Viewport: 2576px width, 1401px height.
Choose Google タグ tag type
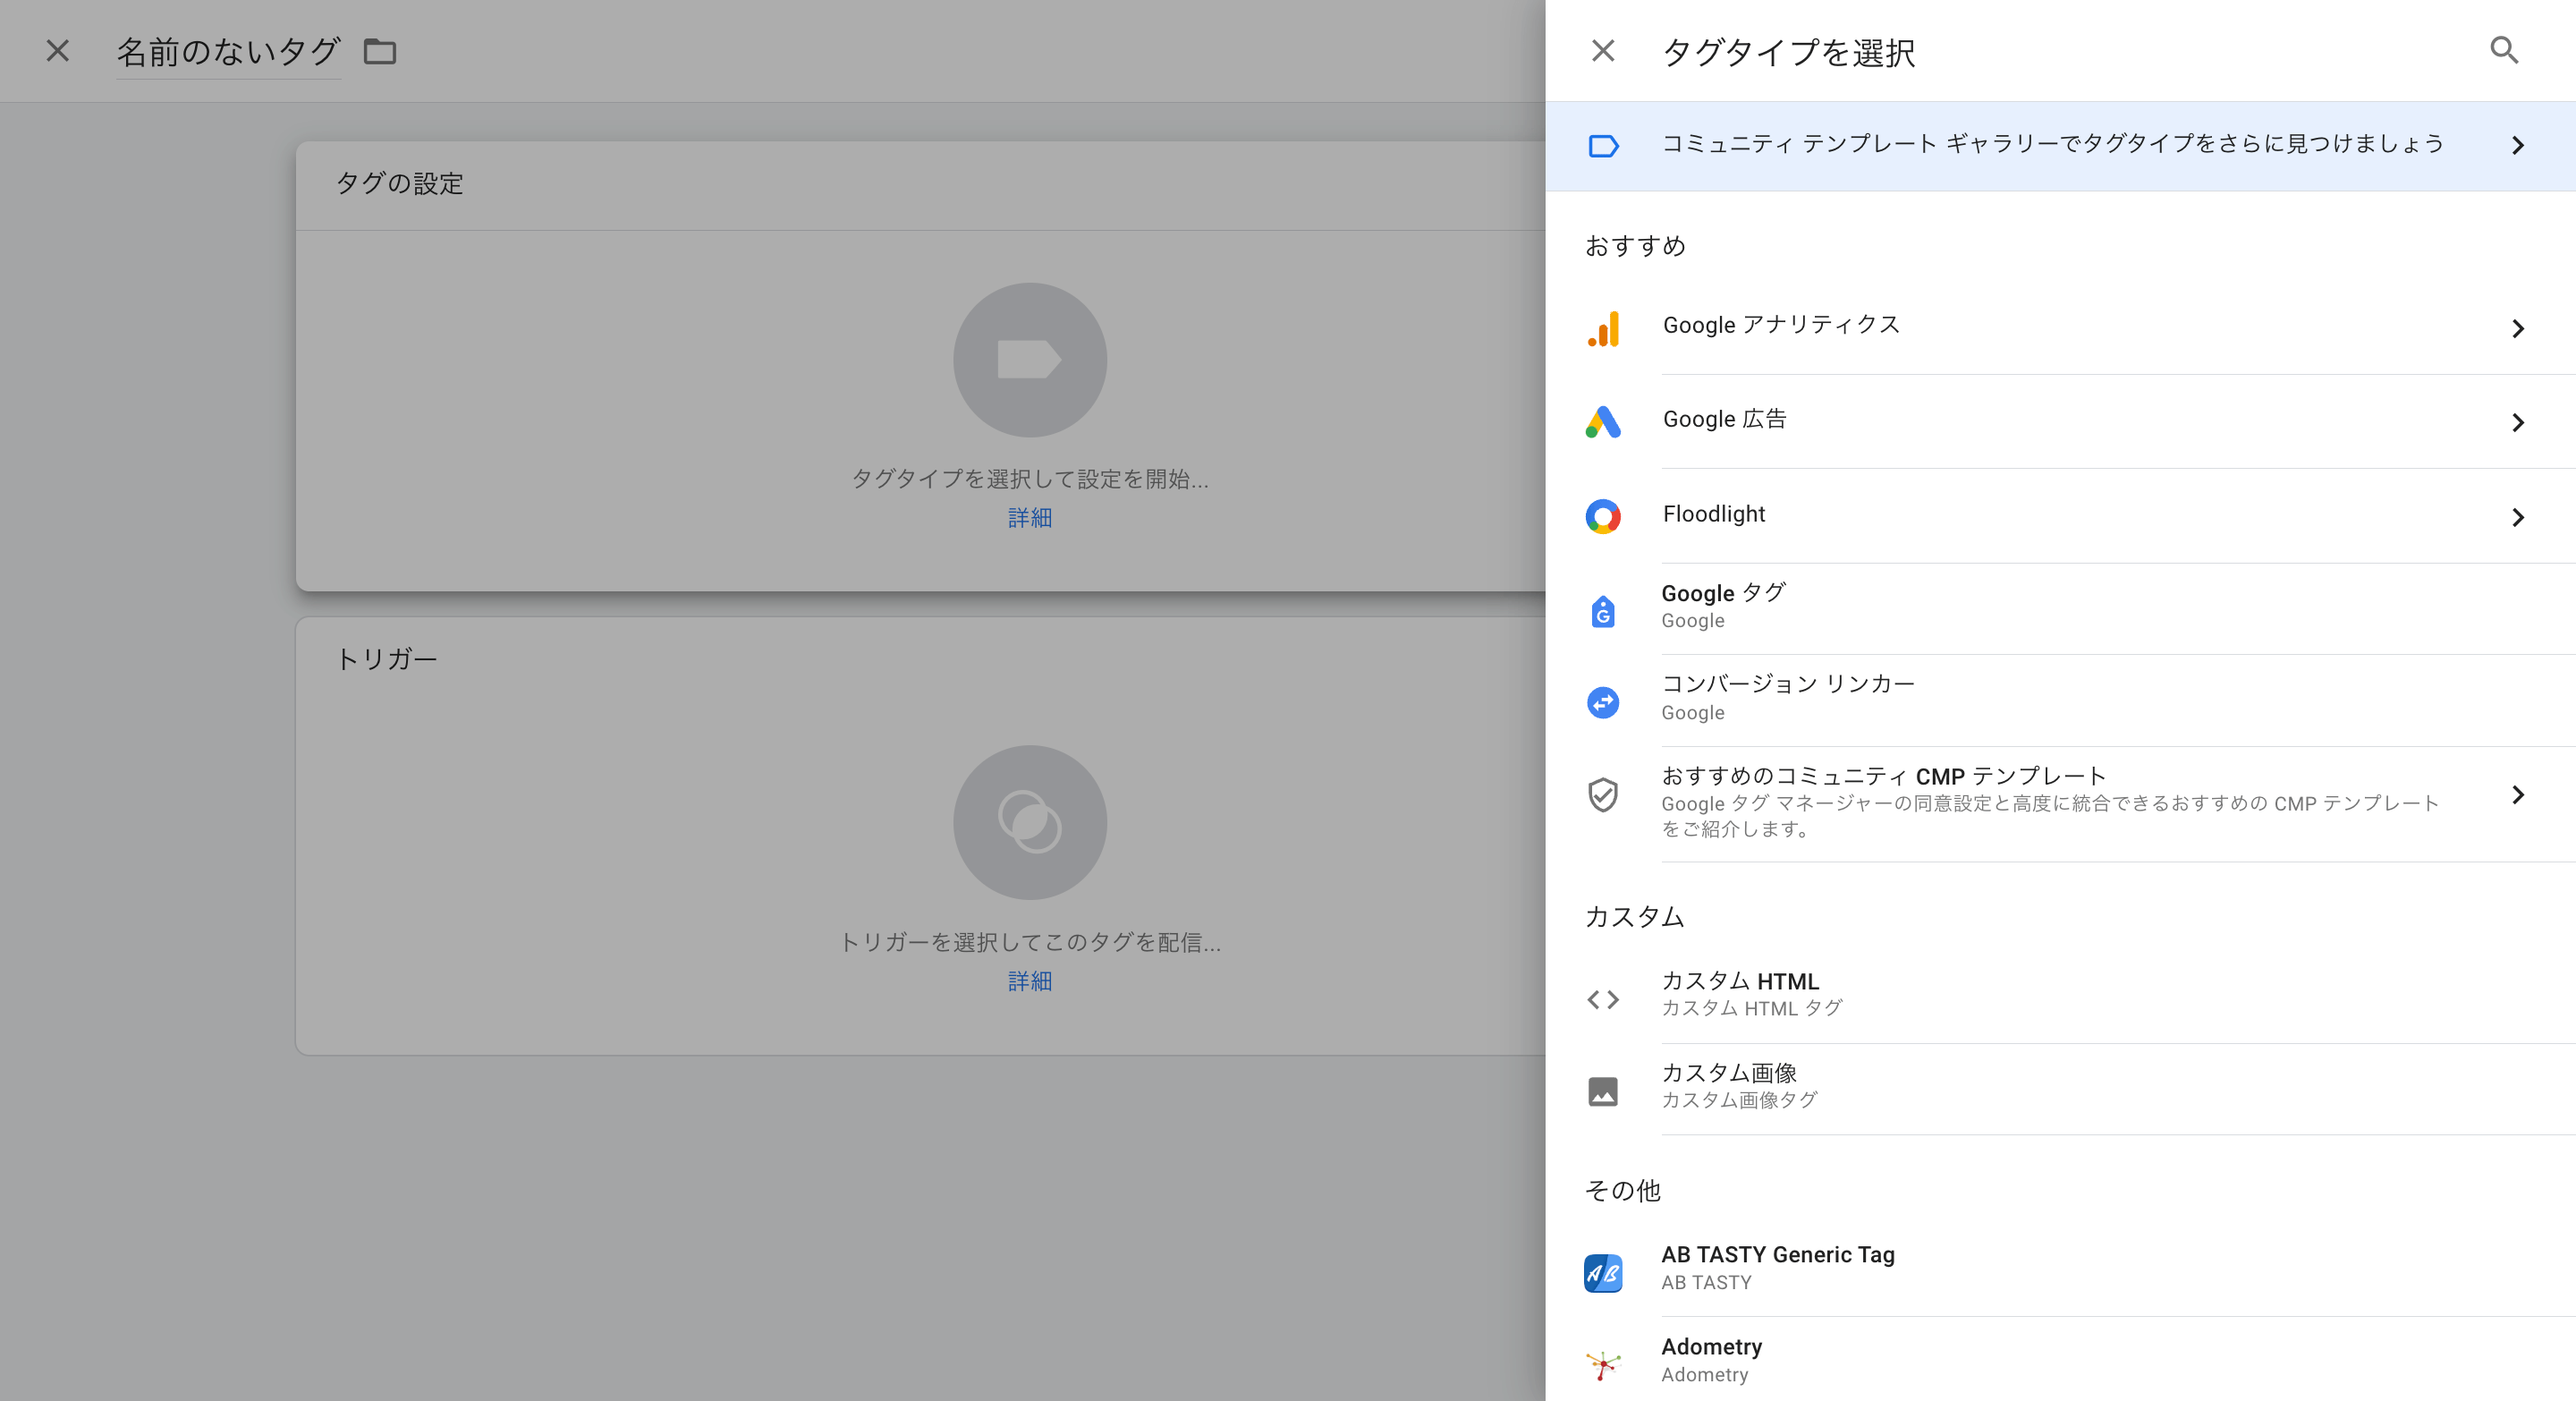pos(2060,609)
